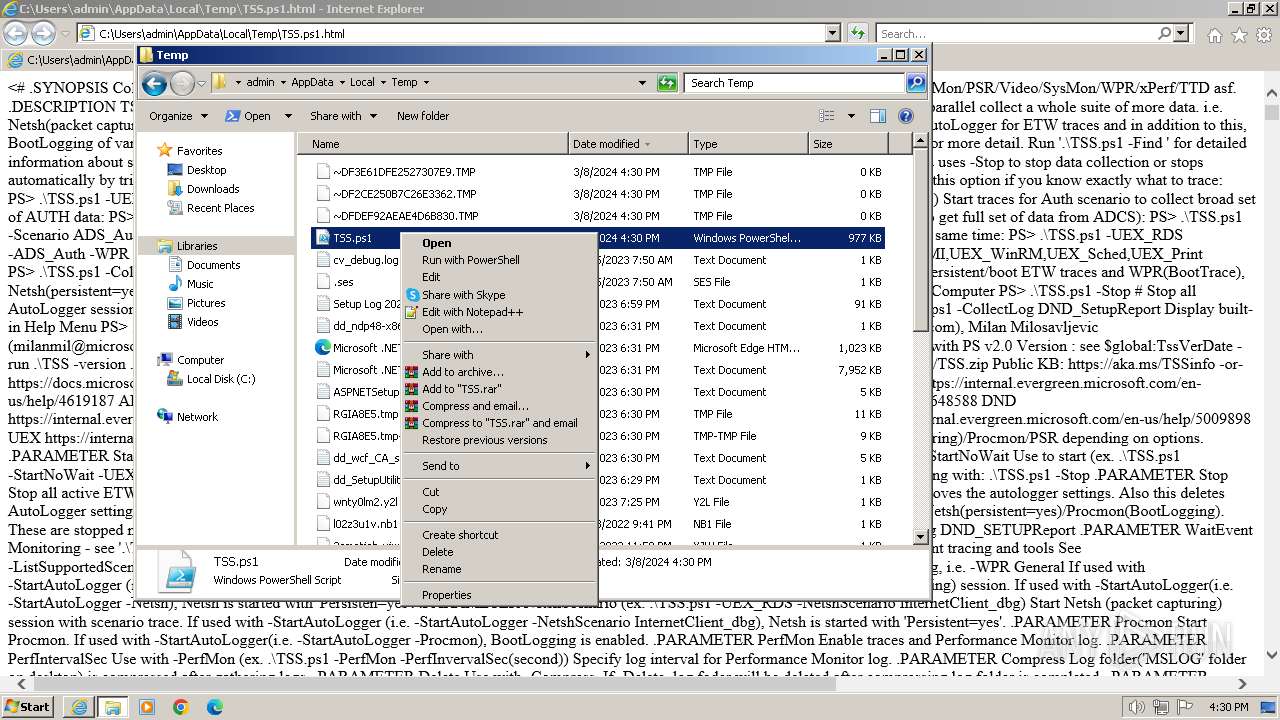
Task: Sort by Size column header
Action: click(846, 144)
